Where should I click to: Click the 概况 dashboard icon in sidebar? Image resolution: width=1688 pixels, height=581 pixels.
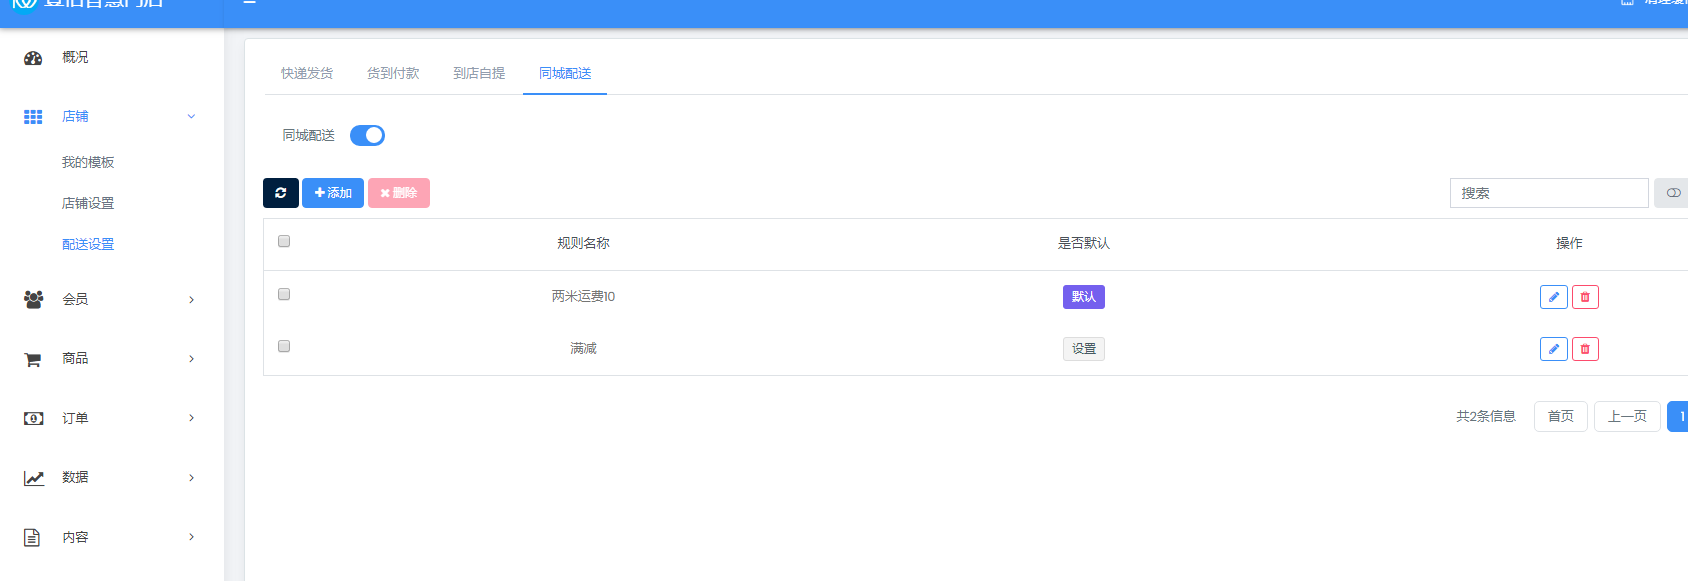pyautogui.click(x=33, y=58)
